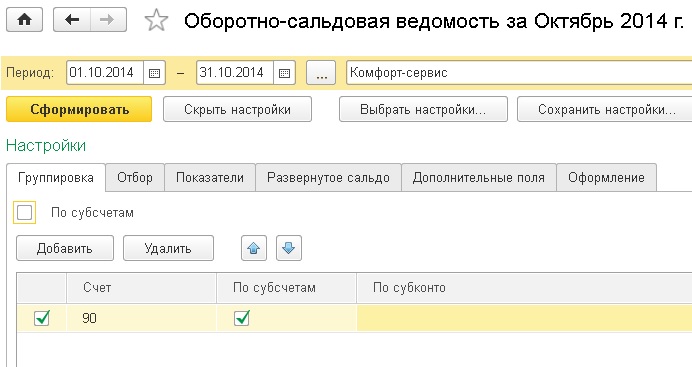This screenshot has height=367, width=692.
Task: Uncheck По субсчетам in the account 90 row
Action: tap(242, 318)
